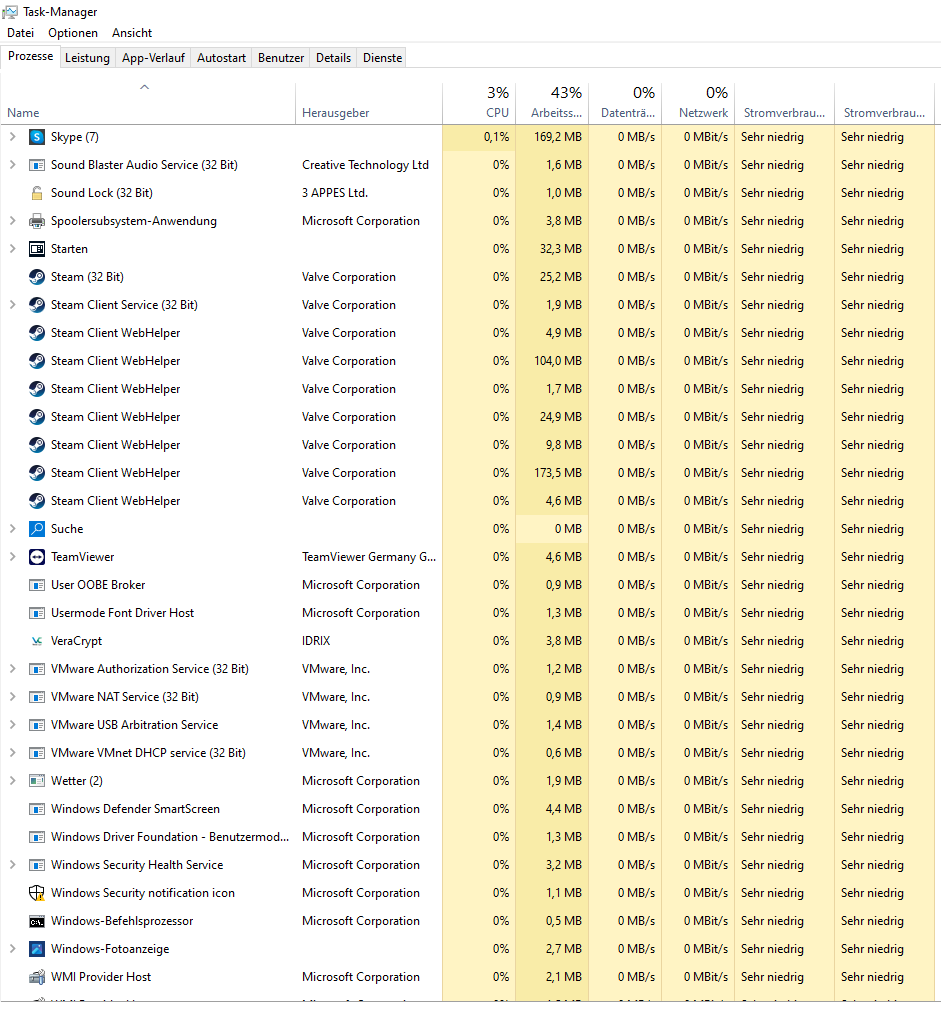
Task: Switch to the Benutzer tab
Action: [281, 58]
